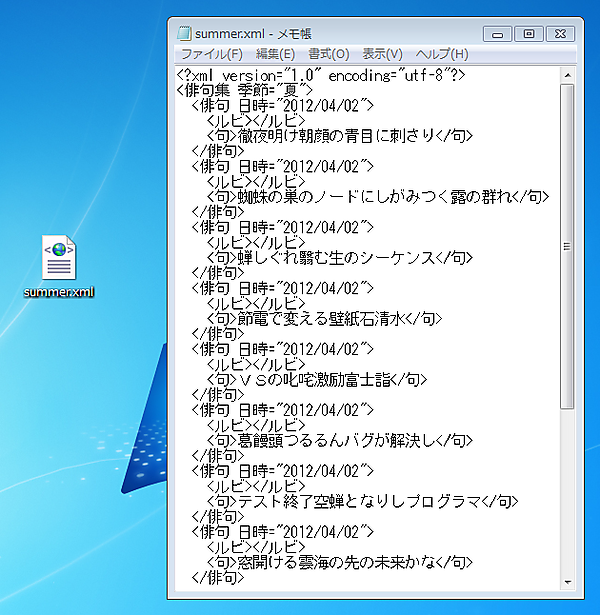
Task: Open the 表示(V) menu
Action: click(x=382, y=54)
